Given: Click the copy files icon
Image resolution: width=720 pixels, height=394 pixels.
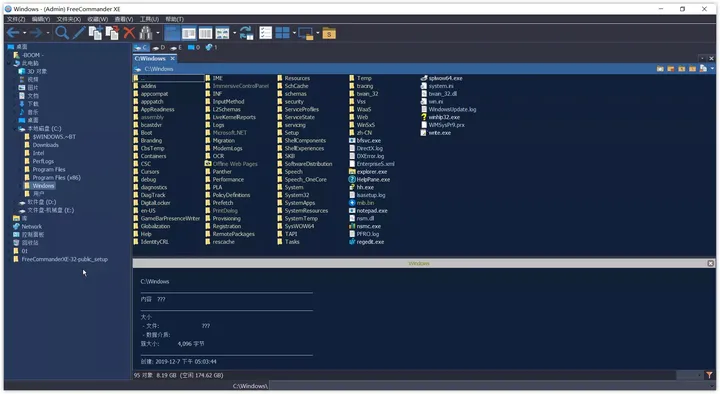Looking at the screenshot, I should click(x=96, y=33).
